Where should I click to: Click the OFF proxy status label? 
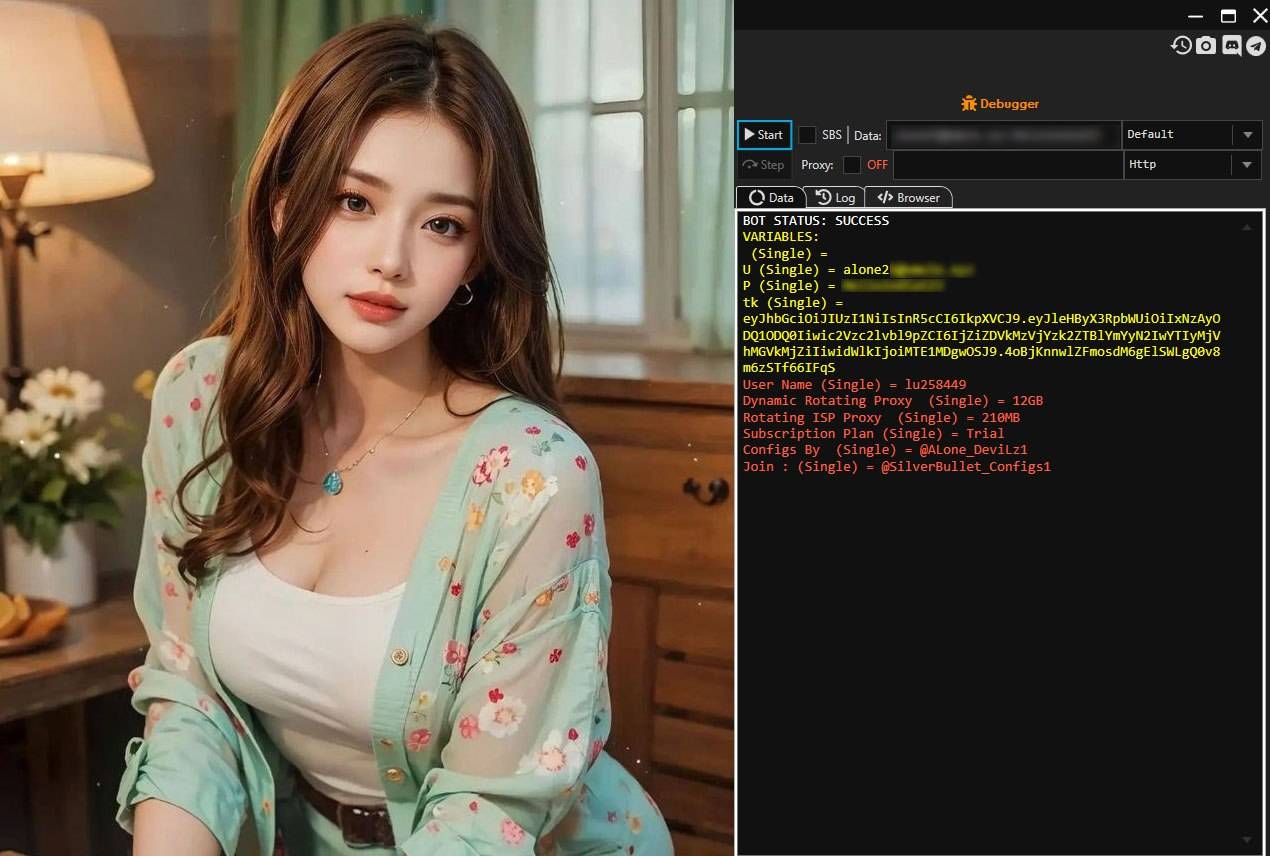[877, 165]
